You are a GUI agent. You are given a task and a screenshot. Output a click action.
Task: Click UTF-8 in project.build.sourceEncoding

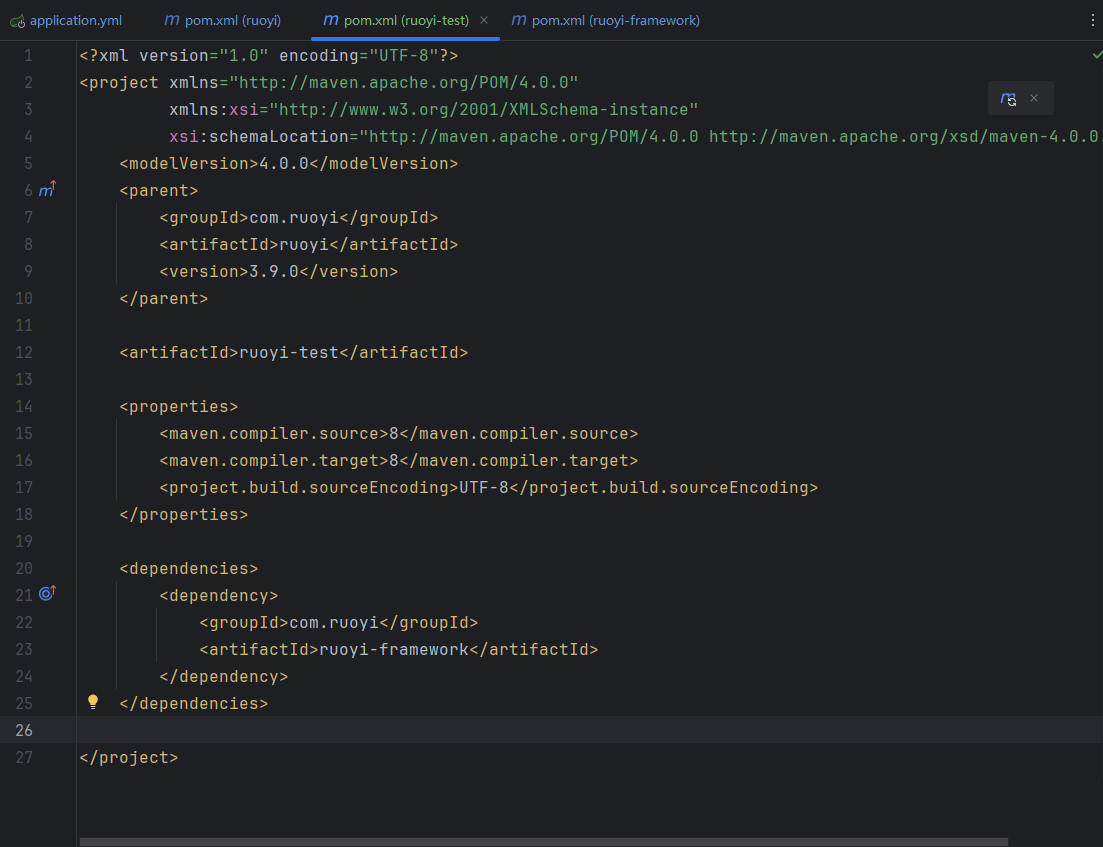(x=484, y=488)
